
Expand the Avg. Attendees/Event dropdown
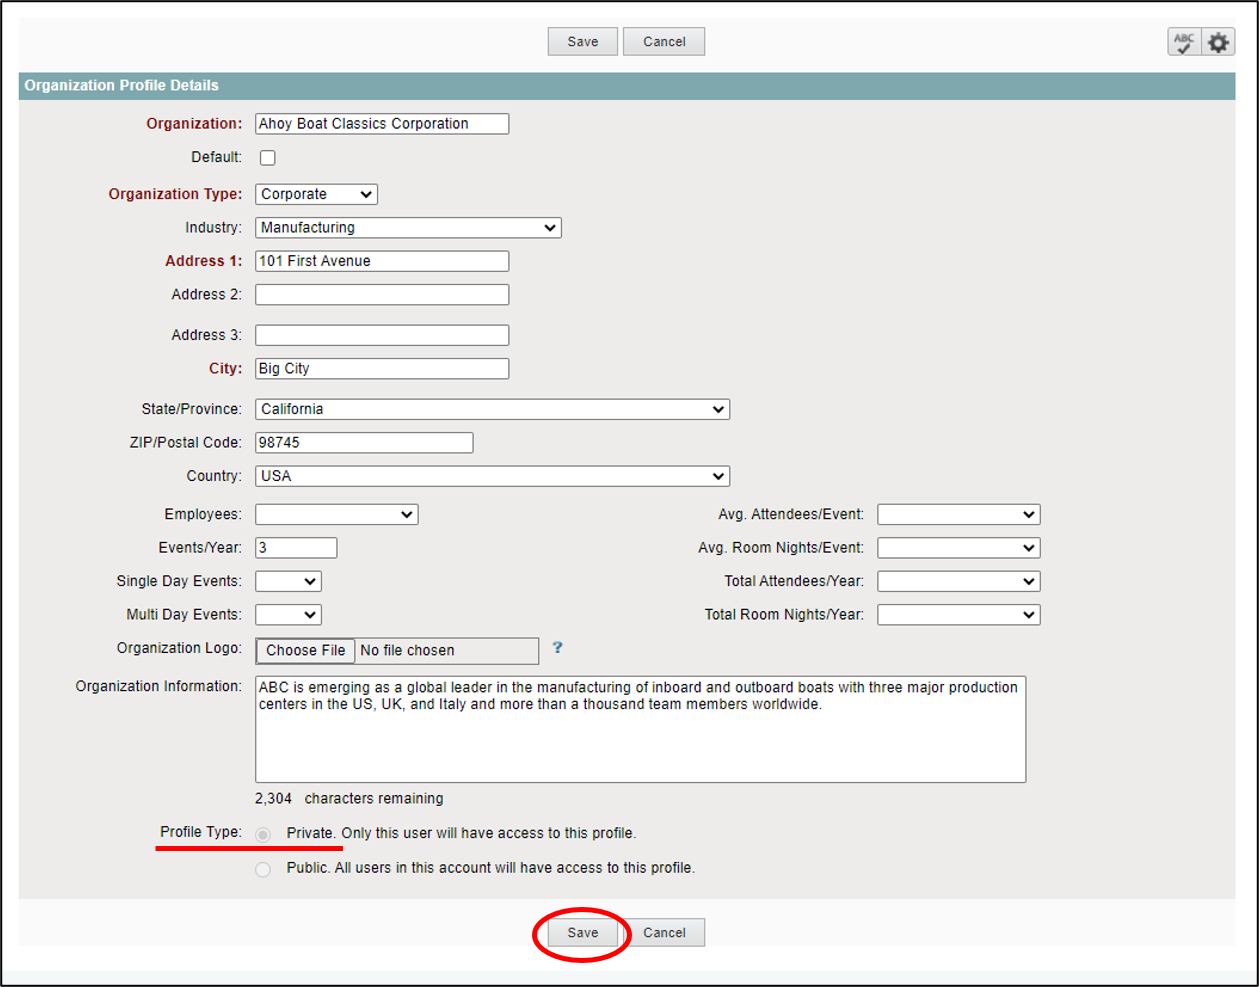958,514
